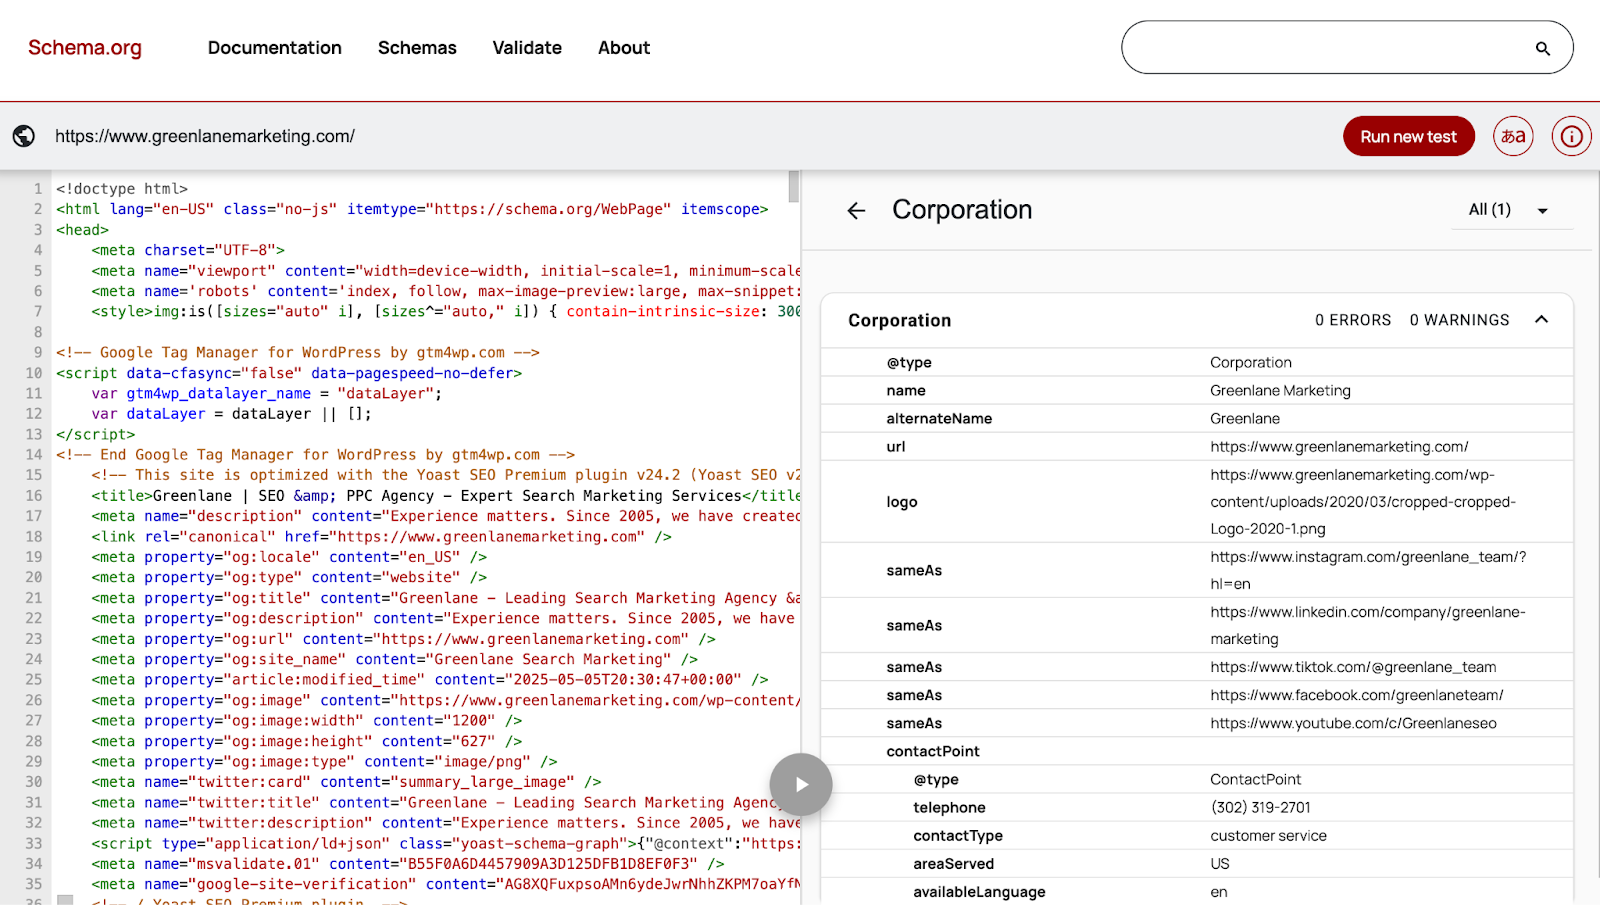Image resolution: width=1600 pixels, height=905 pixels.
Task: Click the telephone value (302) 319-2701
Action: (1260, 807)
